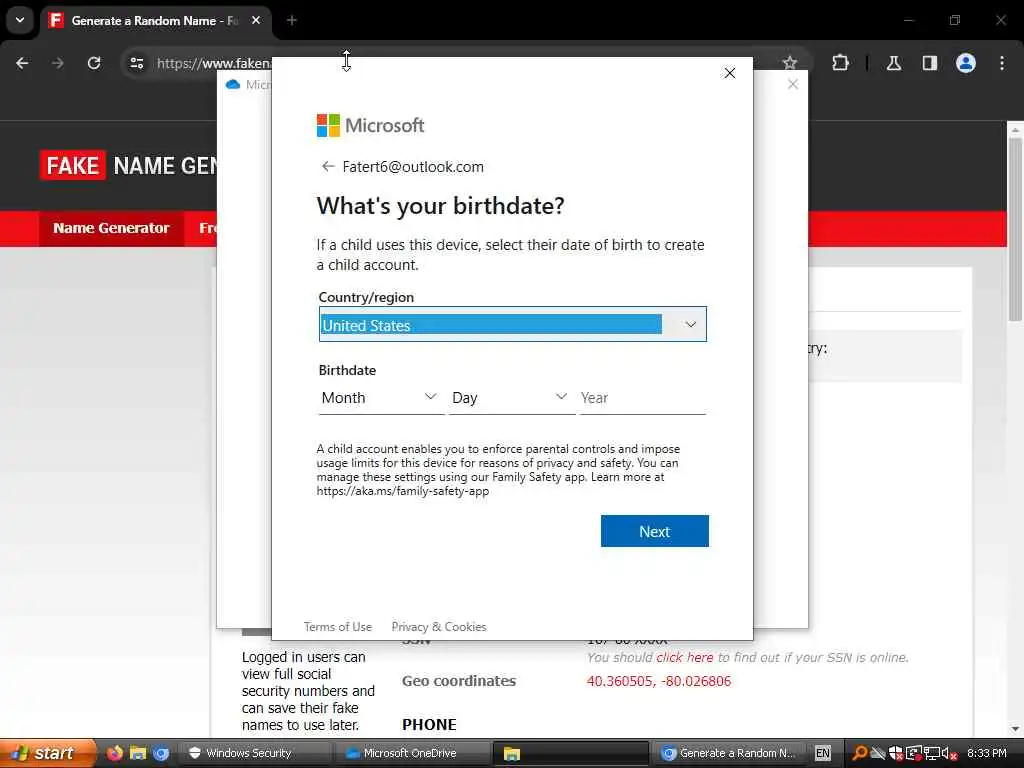
Task: Click the Chrome address bar URL
Action: click(213, 63)
